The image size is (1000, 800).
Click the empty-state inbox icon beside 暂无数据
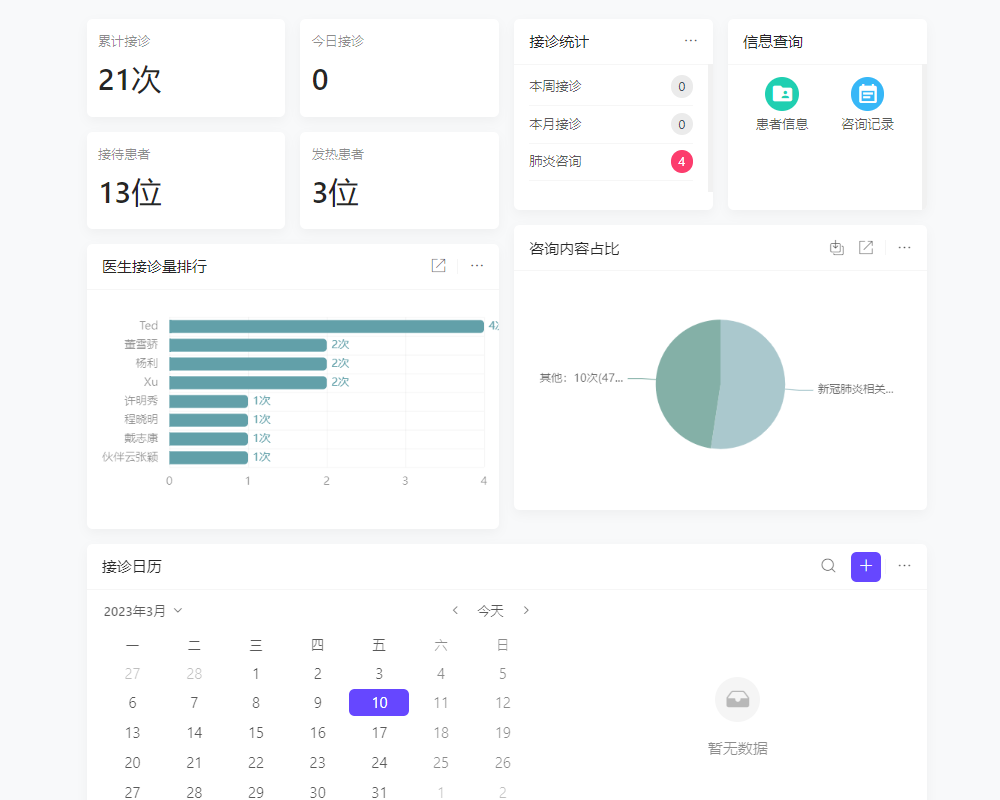(737, 700)
